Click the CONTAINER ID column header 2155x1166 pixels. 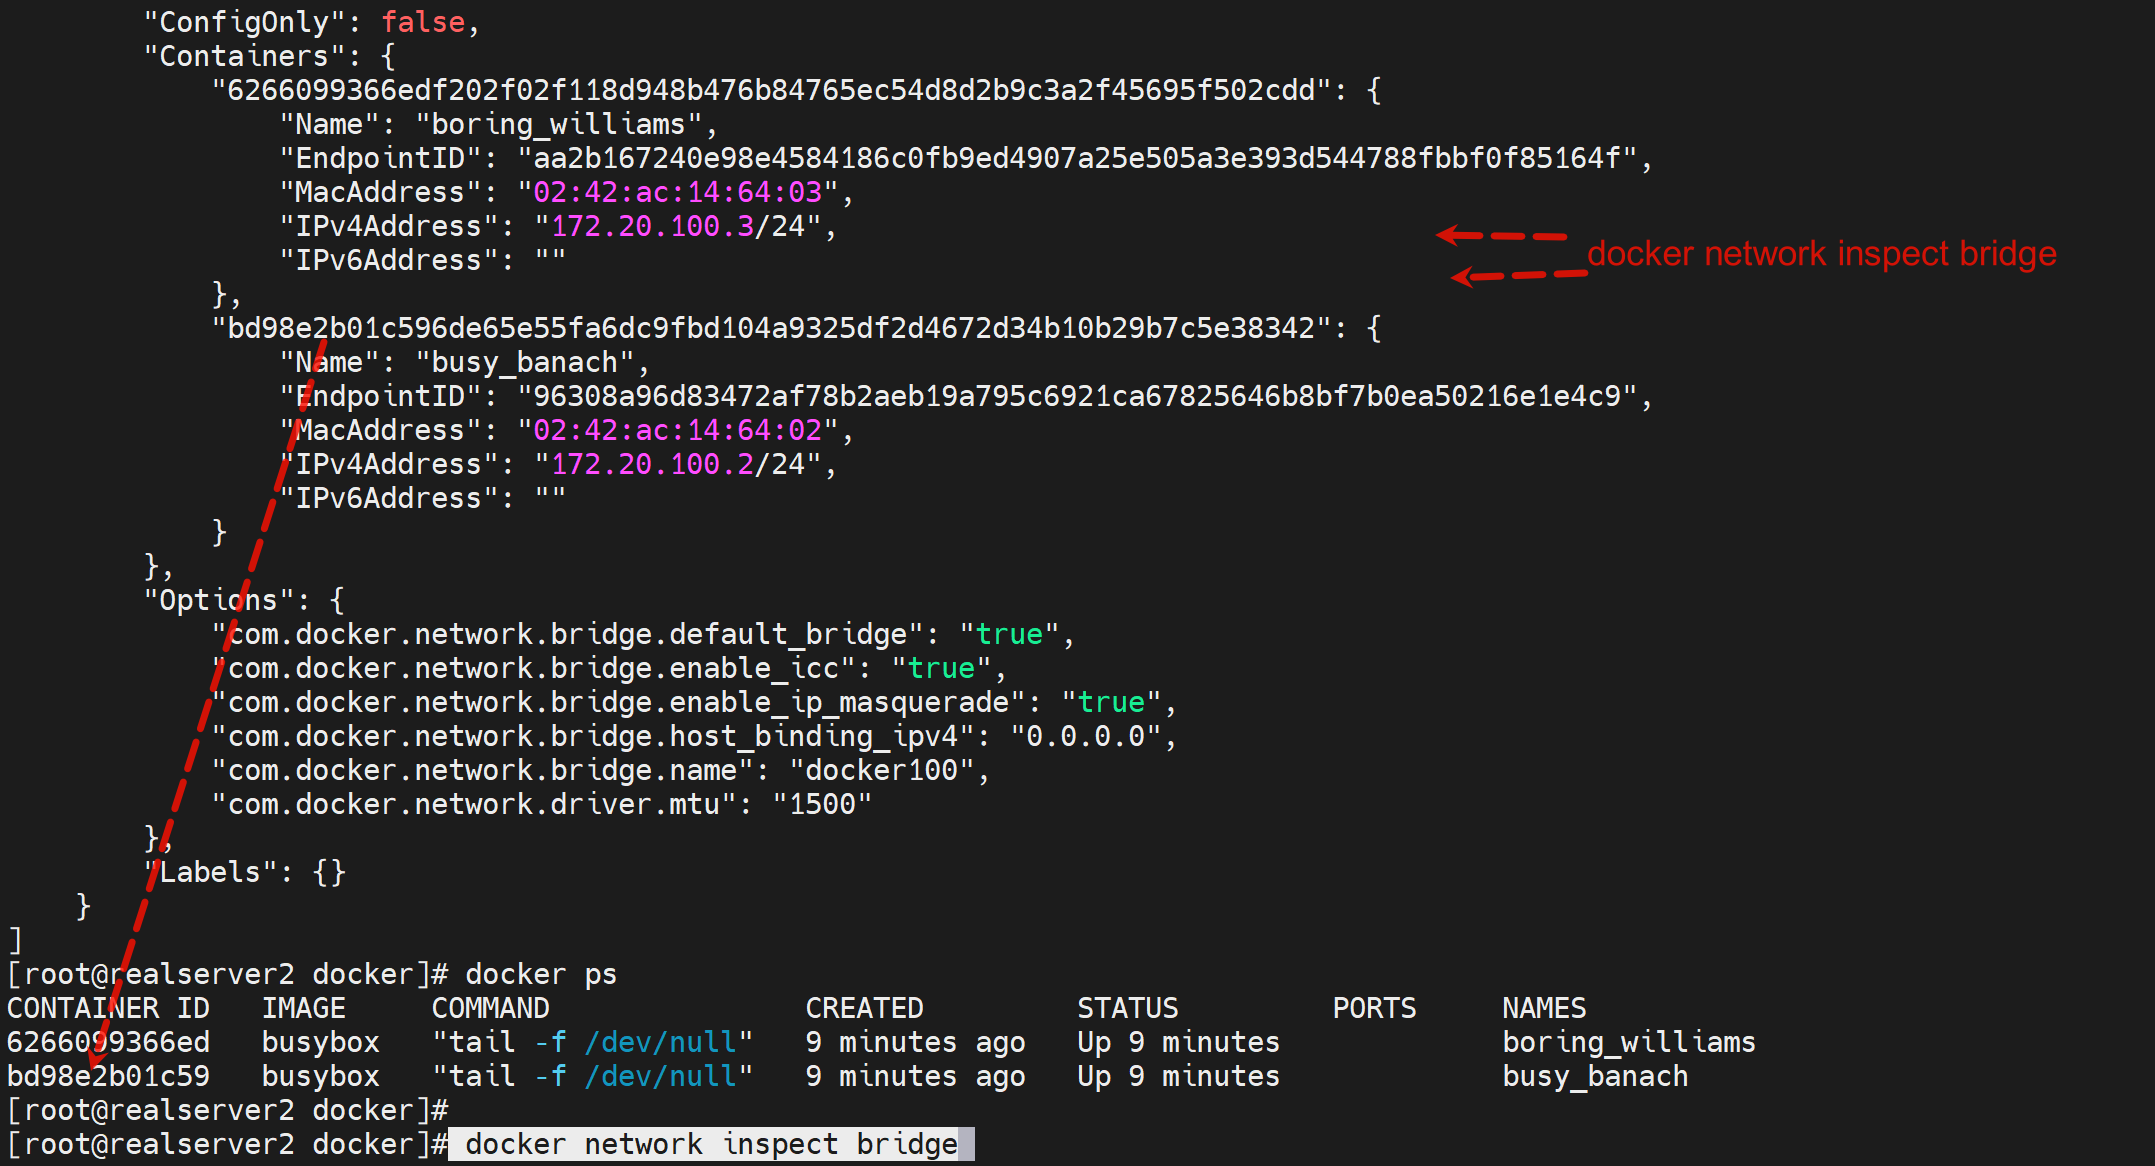pos(108,1008)
